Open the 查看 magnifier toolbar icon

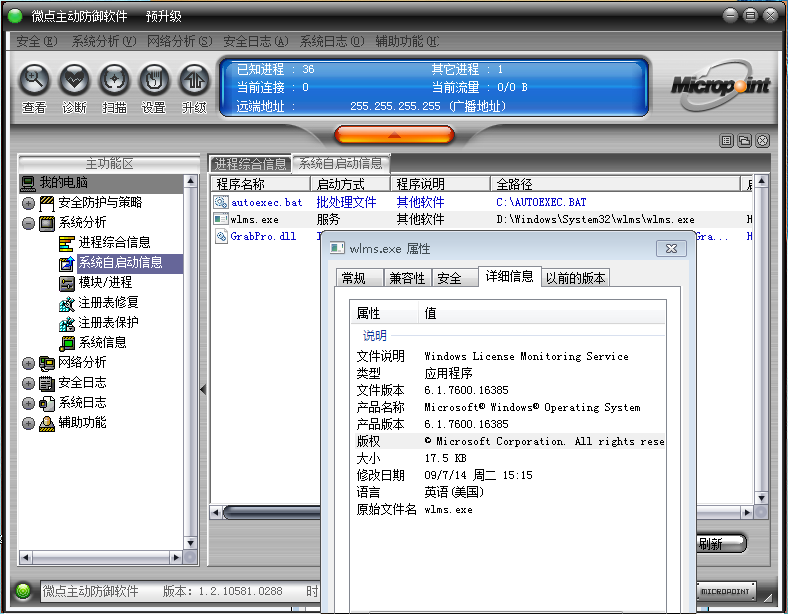[x=34, y=80]
